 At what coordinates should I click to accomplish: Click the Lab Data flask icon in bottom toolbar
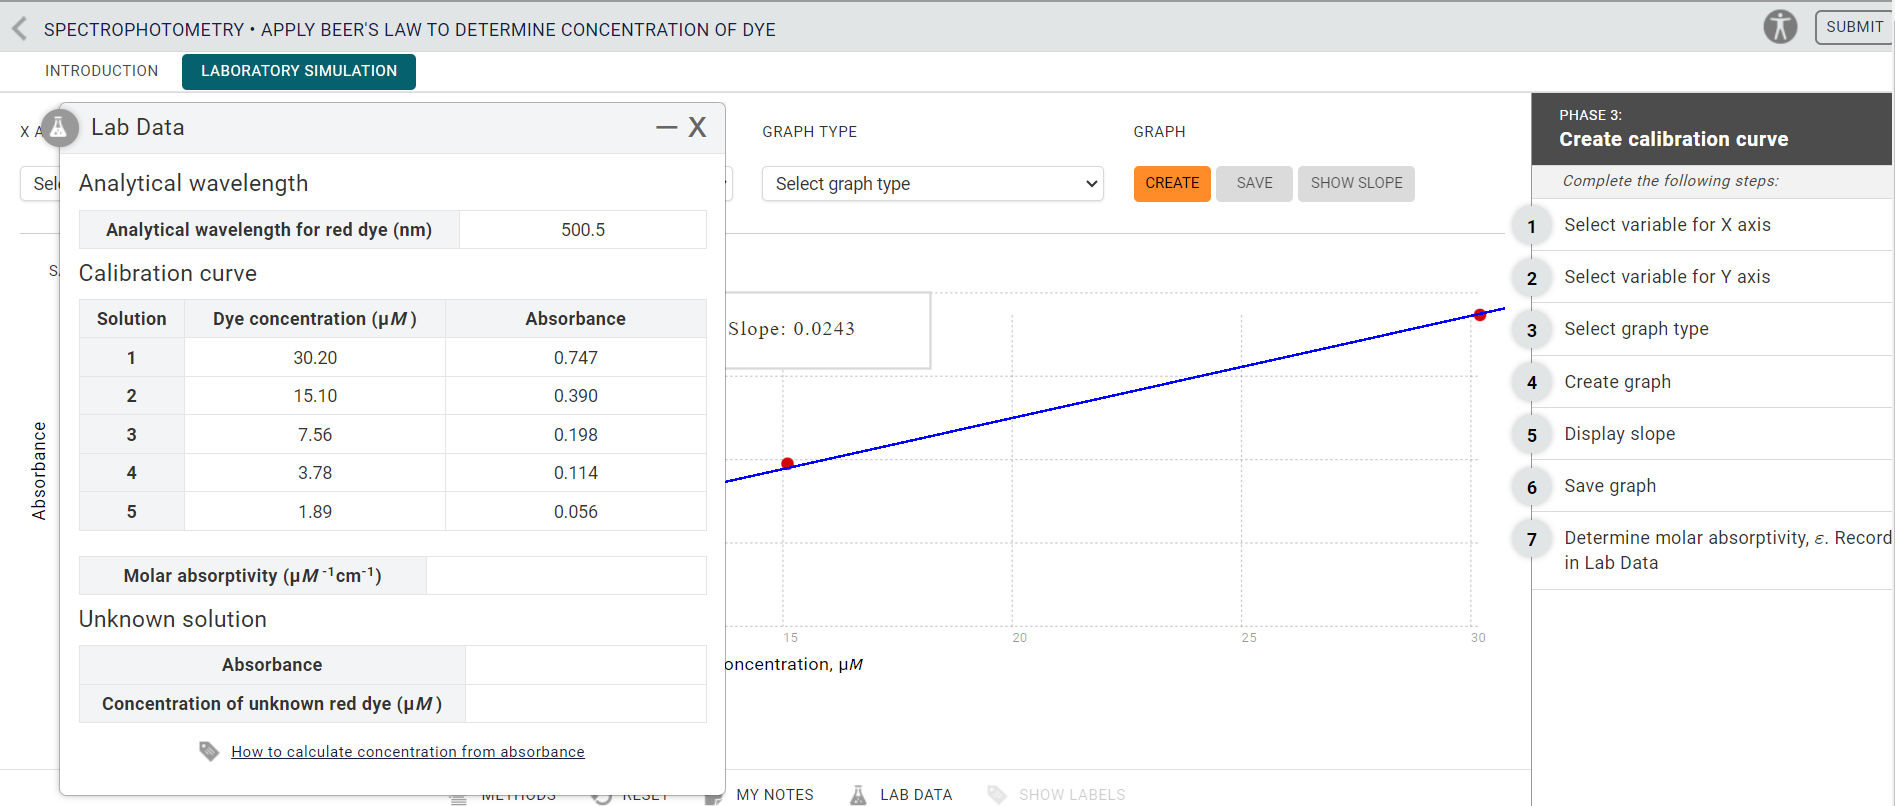point(858,795)
